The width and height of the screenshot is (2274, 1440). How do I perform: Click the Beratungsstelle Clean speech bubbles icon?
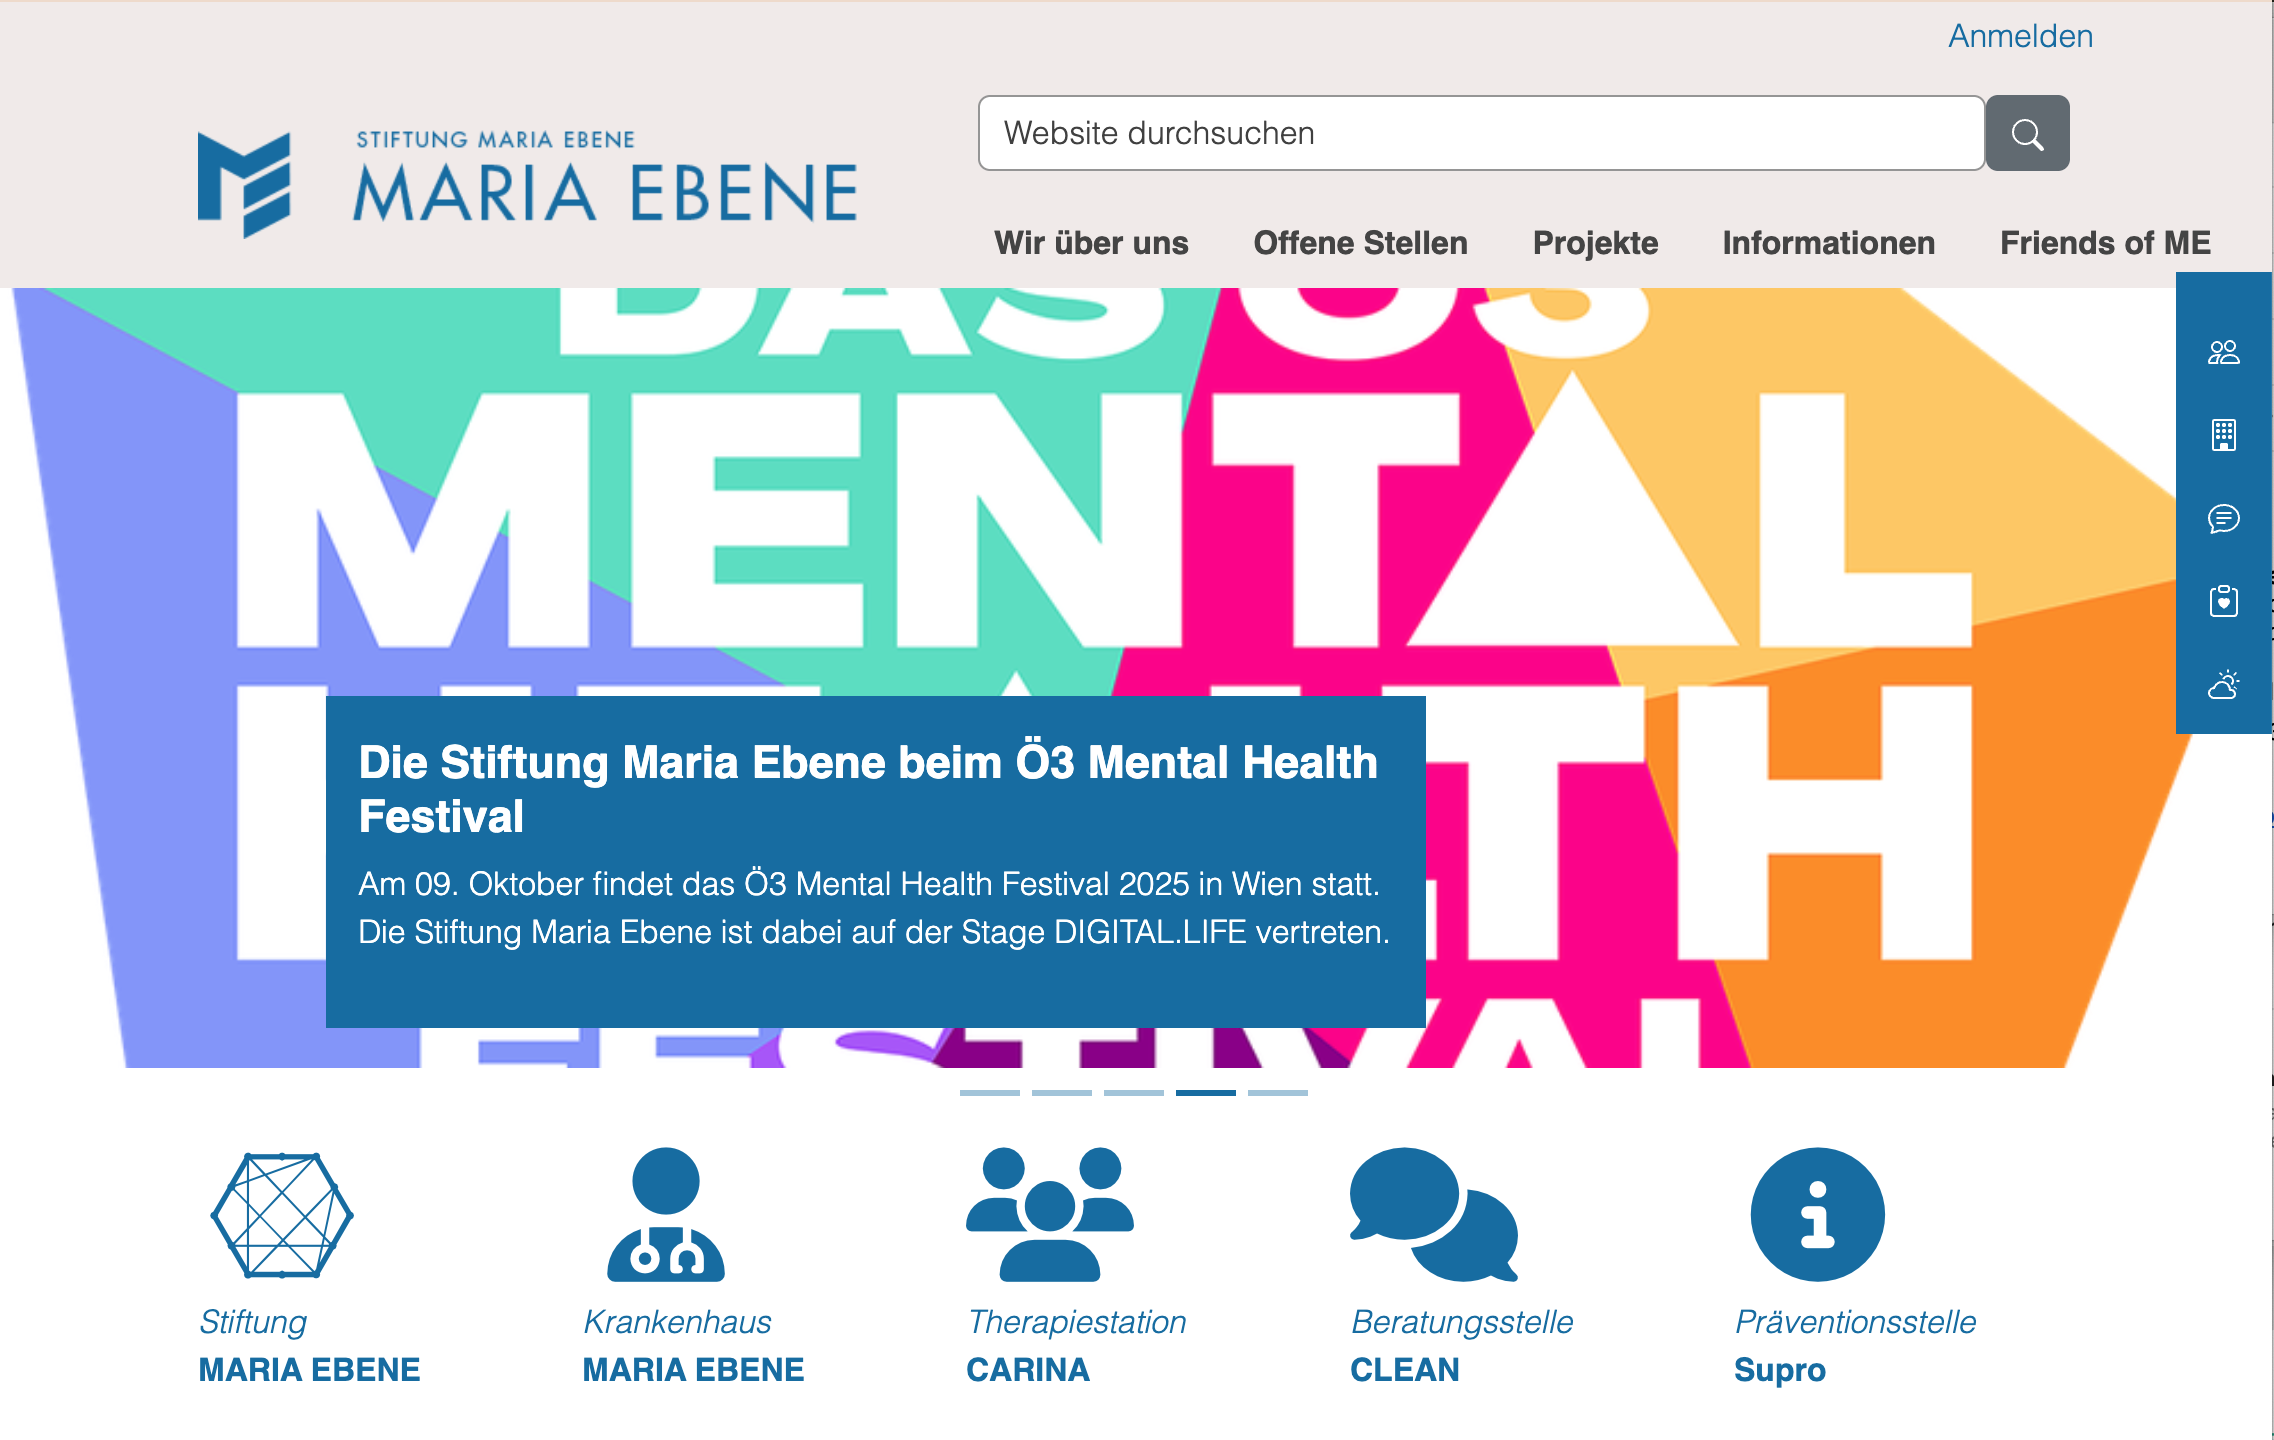(1433, 1215)
